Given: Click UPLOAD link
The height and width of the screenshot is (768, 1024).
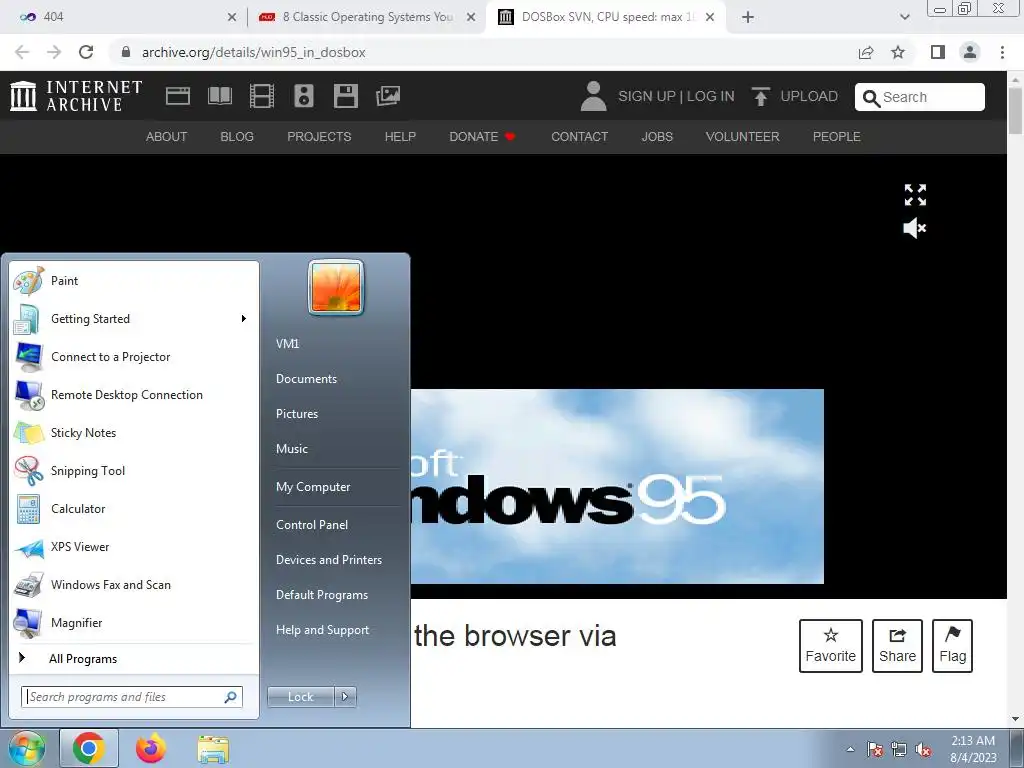Looking at the screenshot, I should click(794, 96).
